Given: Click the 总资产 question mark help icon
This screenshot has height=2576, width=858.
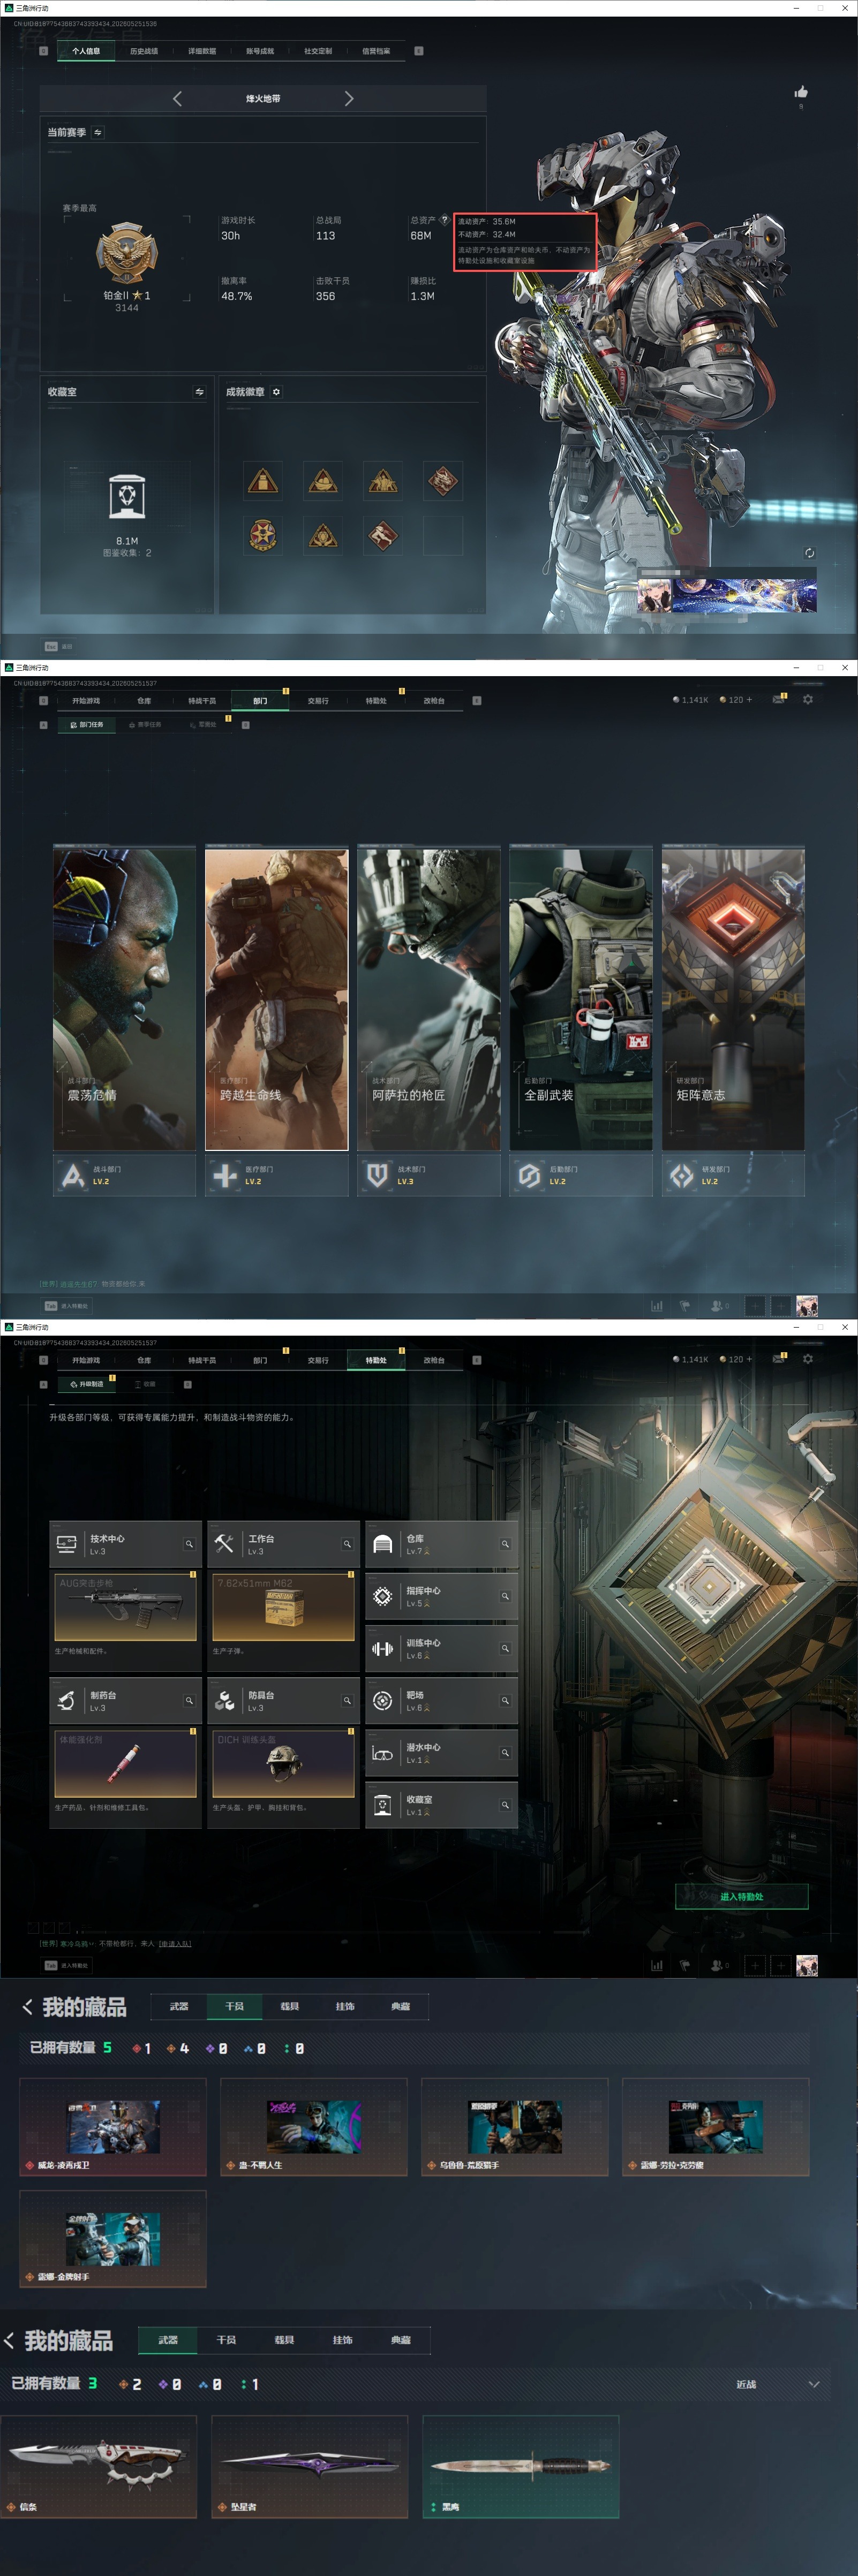Looking at the screenshot, I should pyautogui.click(x=444, y=220).
